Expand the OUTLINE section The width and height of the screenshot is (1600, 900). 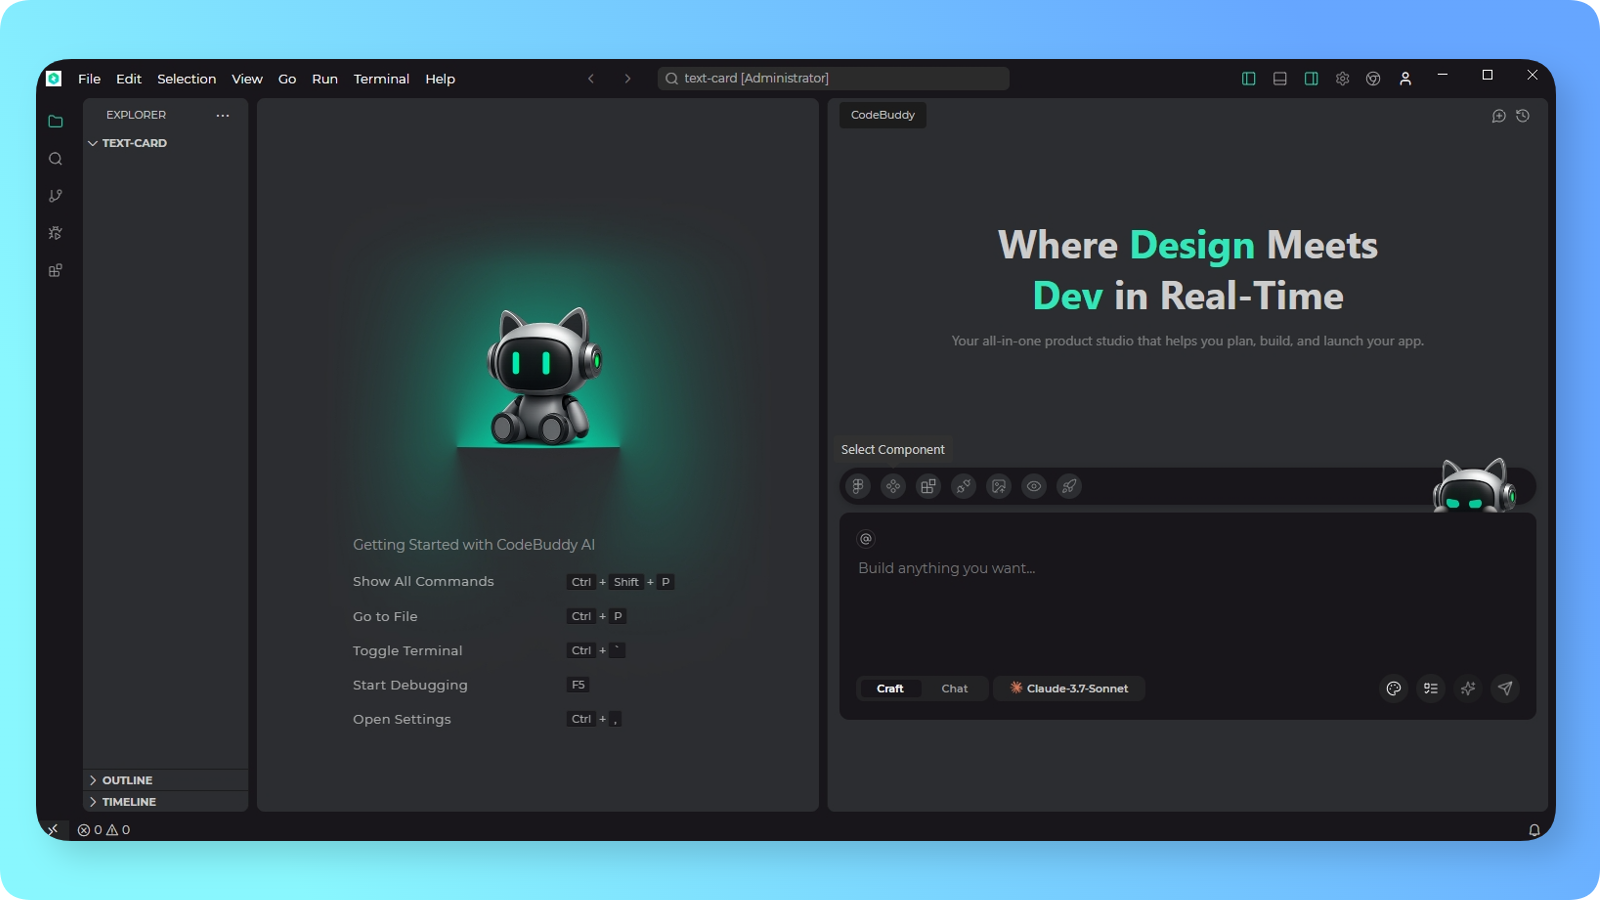[x=166, y=780]
